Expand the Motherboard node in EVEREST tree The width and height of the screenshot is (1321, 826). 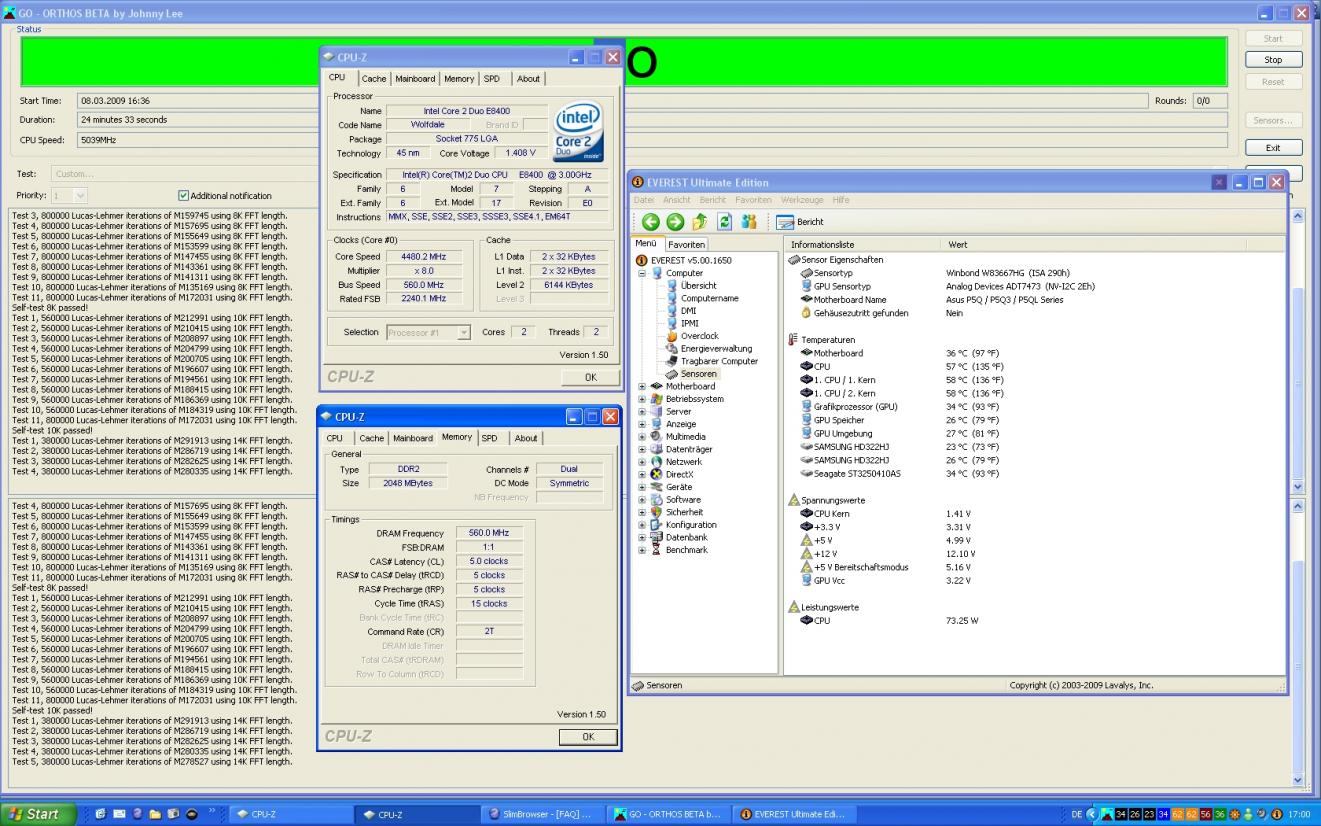click(642, 386)
